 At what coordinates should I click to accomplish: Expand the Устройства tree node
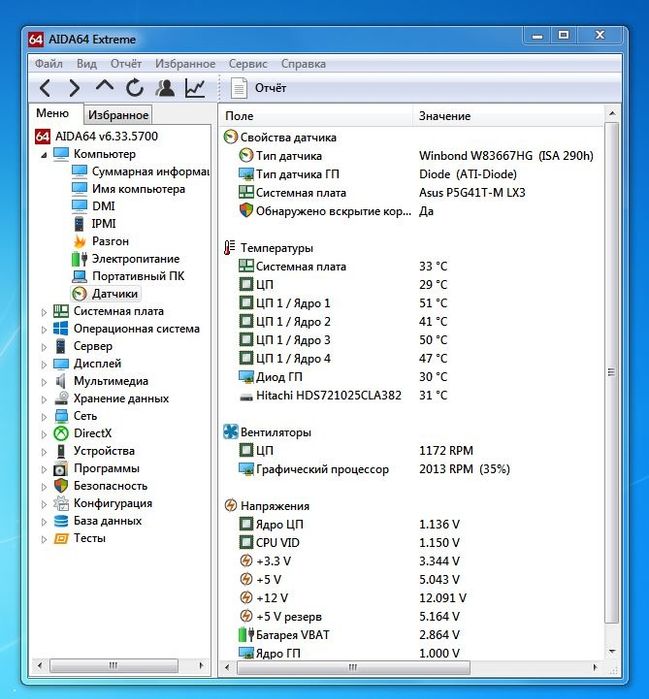tap(44, 452)
